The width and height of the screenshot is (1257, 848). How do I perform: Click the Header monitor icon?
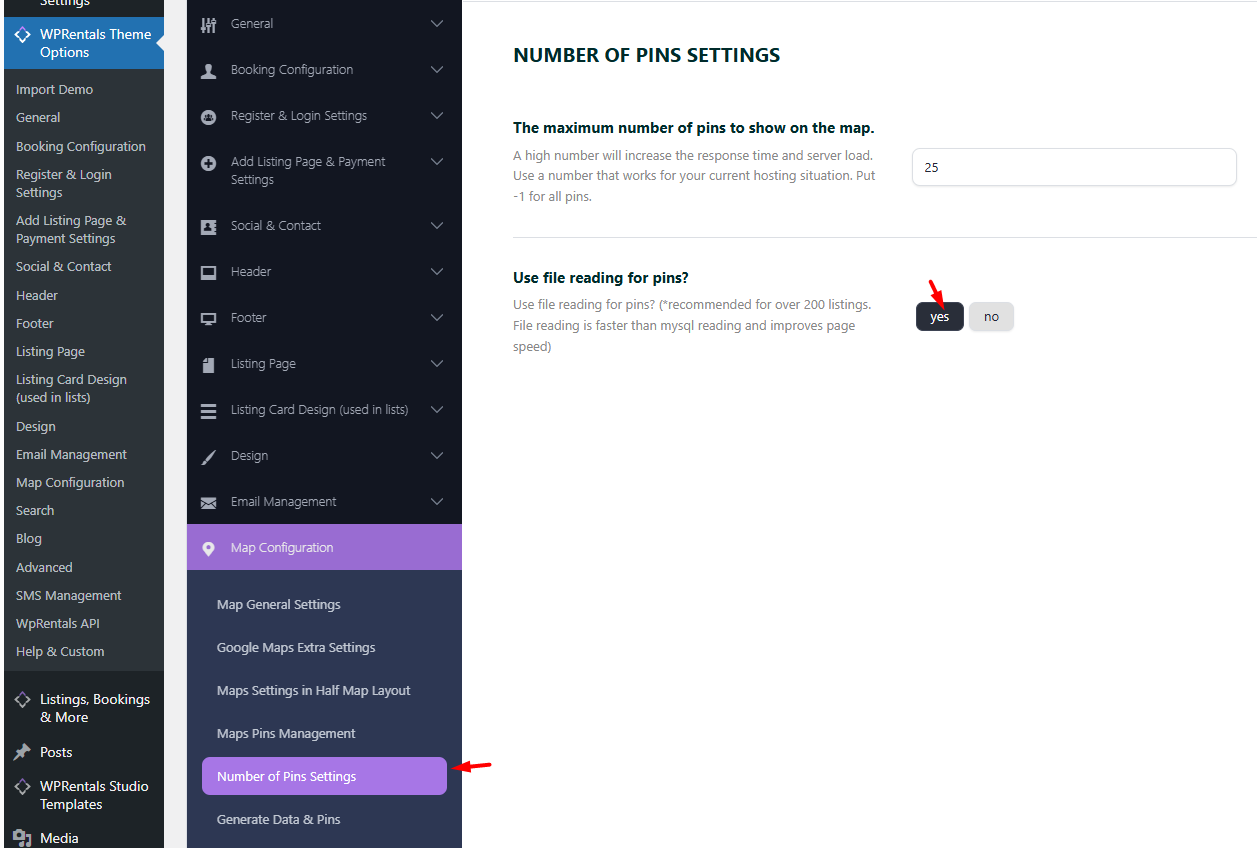point(208,272)
